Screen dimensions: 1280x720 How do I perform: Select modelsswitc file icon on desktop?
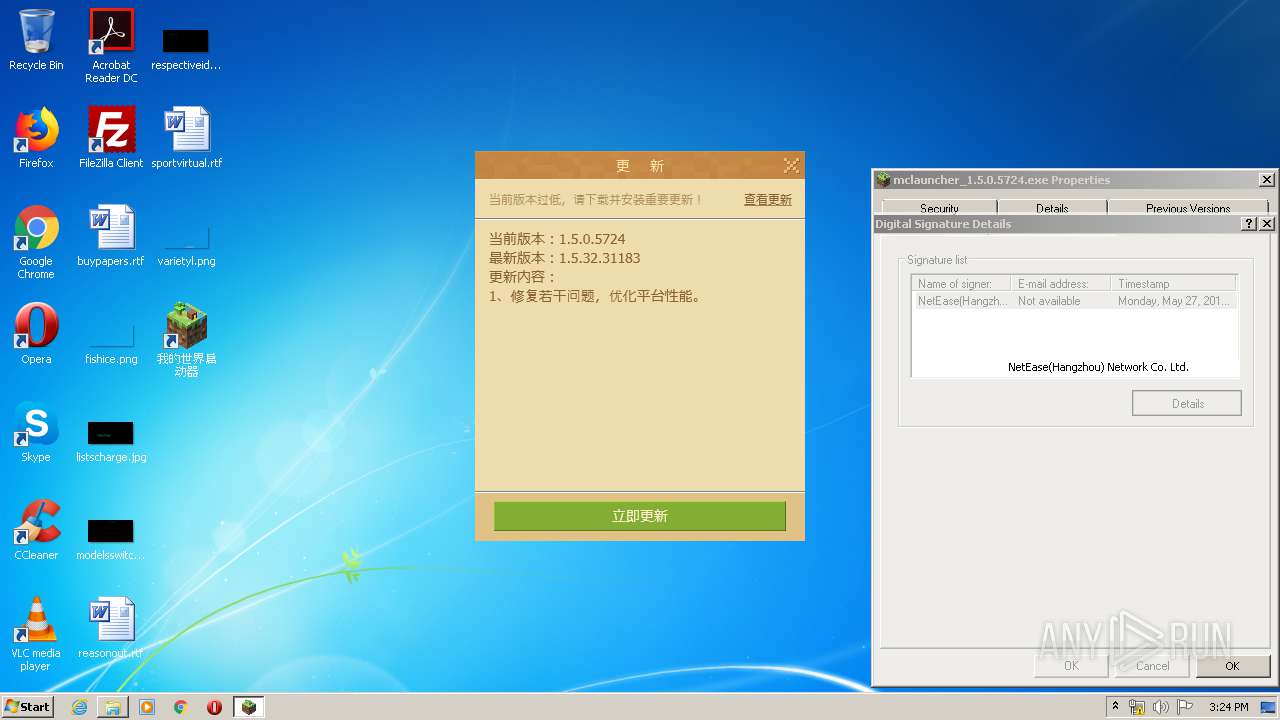coord(111,540)
